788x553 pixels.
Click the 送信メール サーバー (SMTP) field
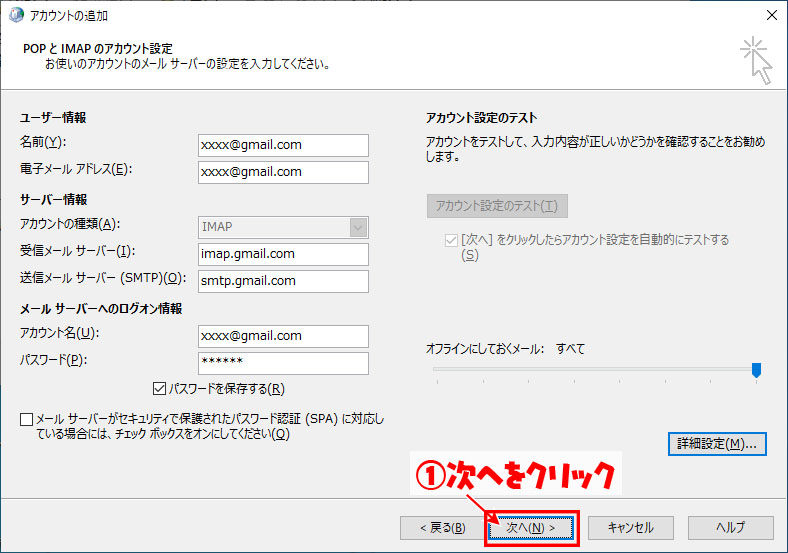(x=283, y=282)
